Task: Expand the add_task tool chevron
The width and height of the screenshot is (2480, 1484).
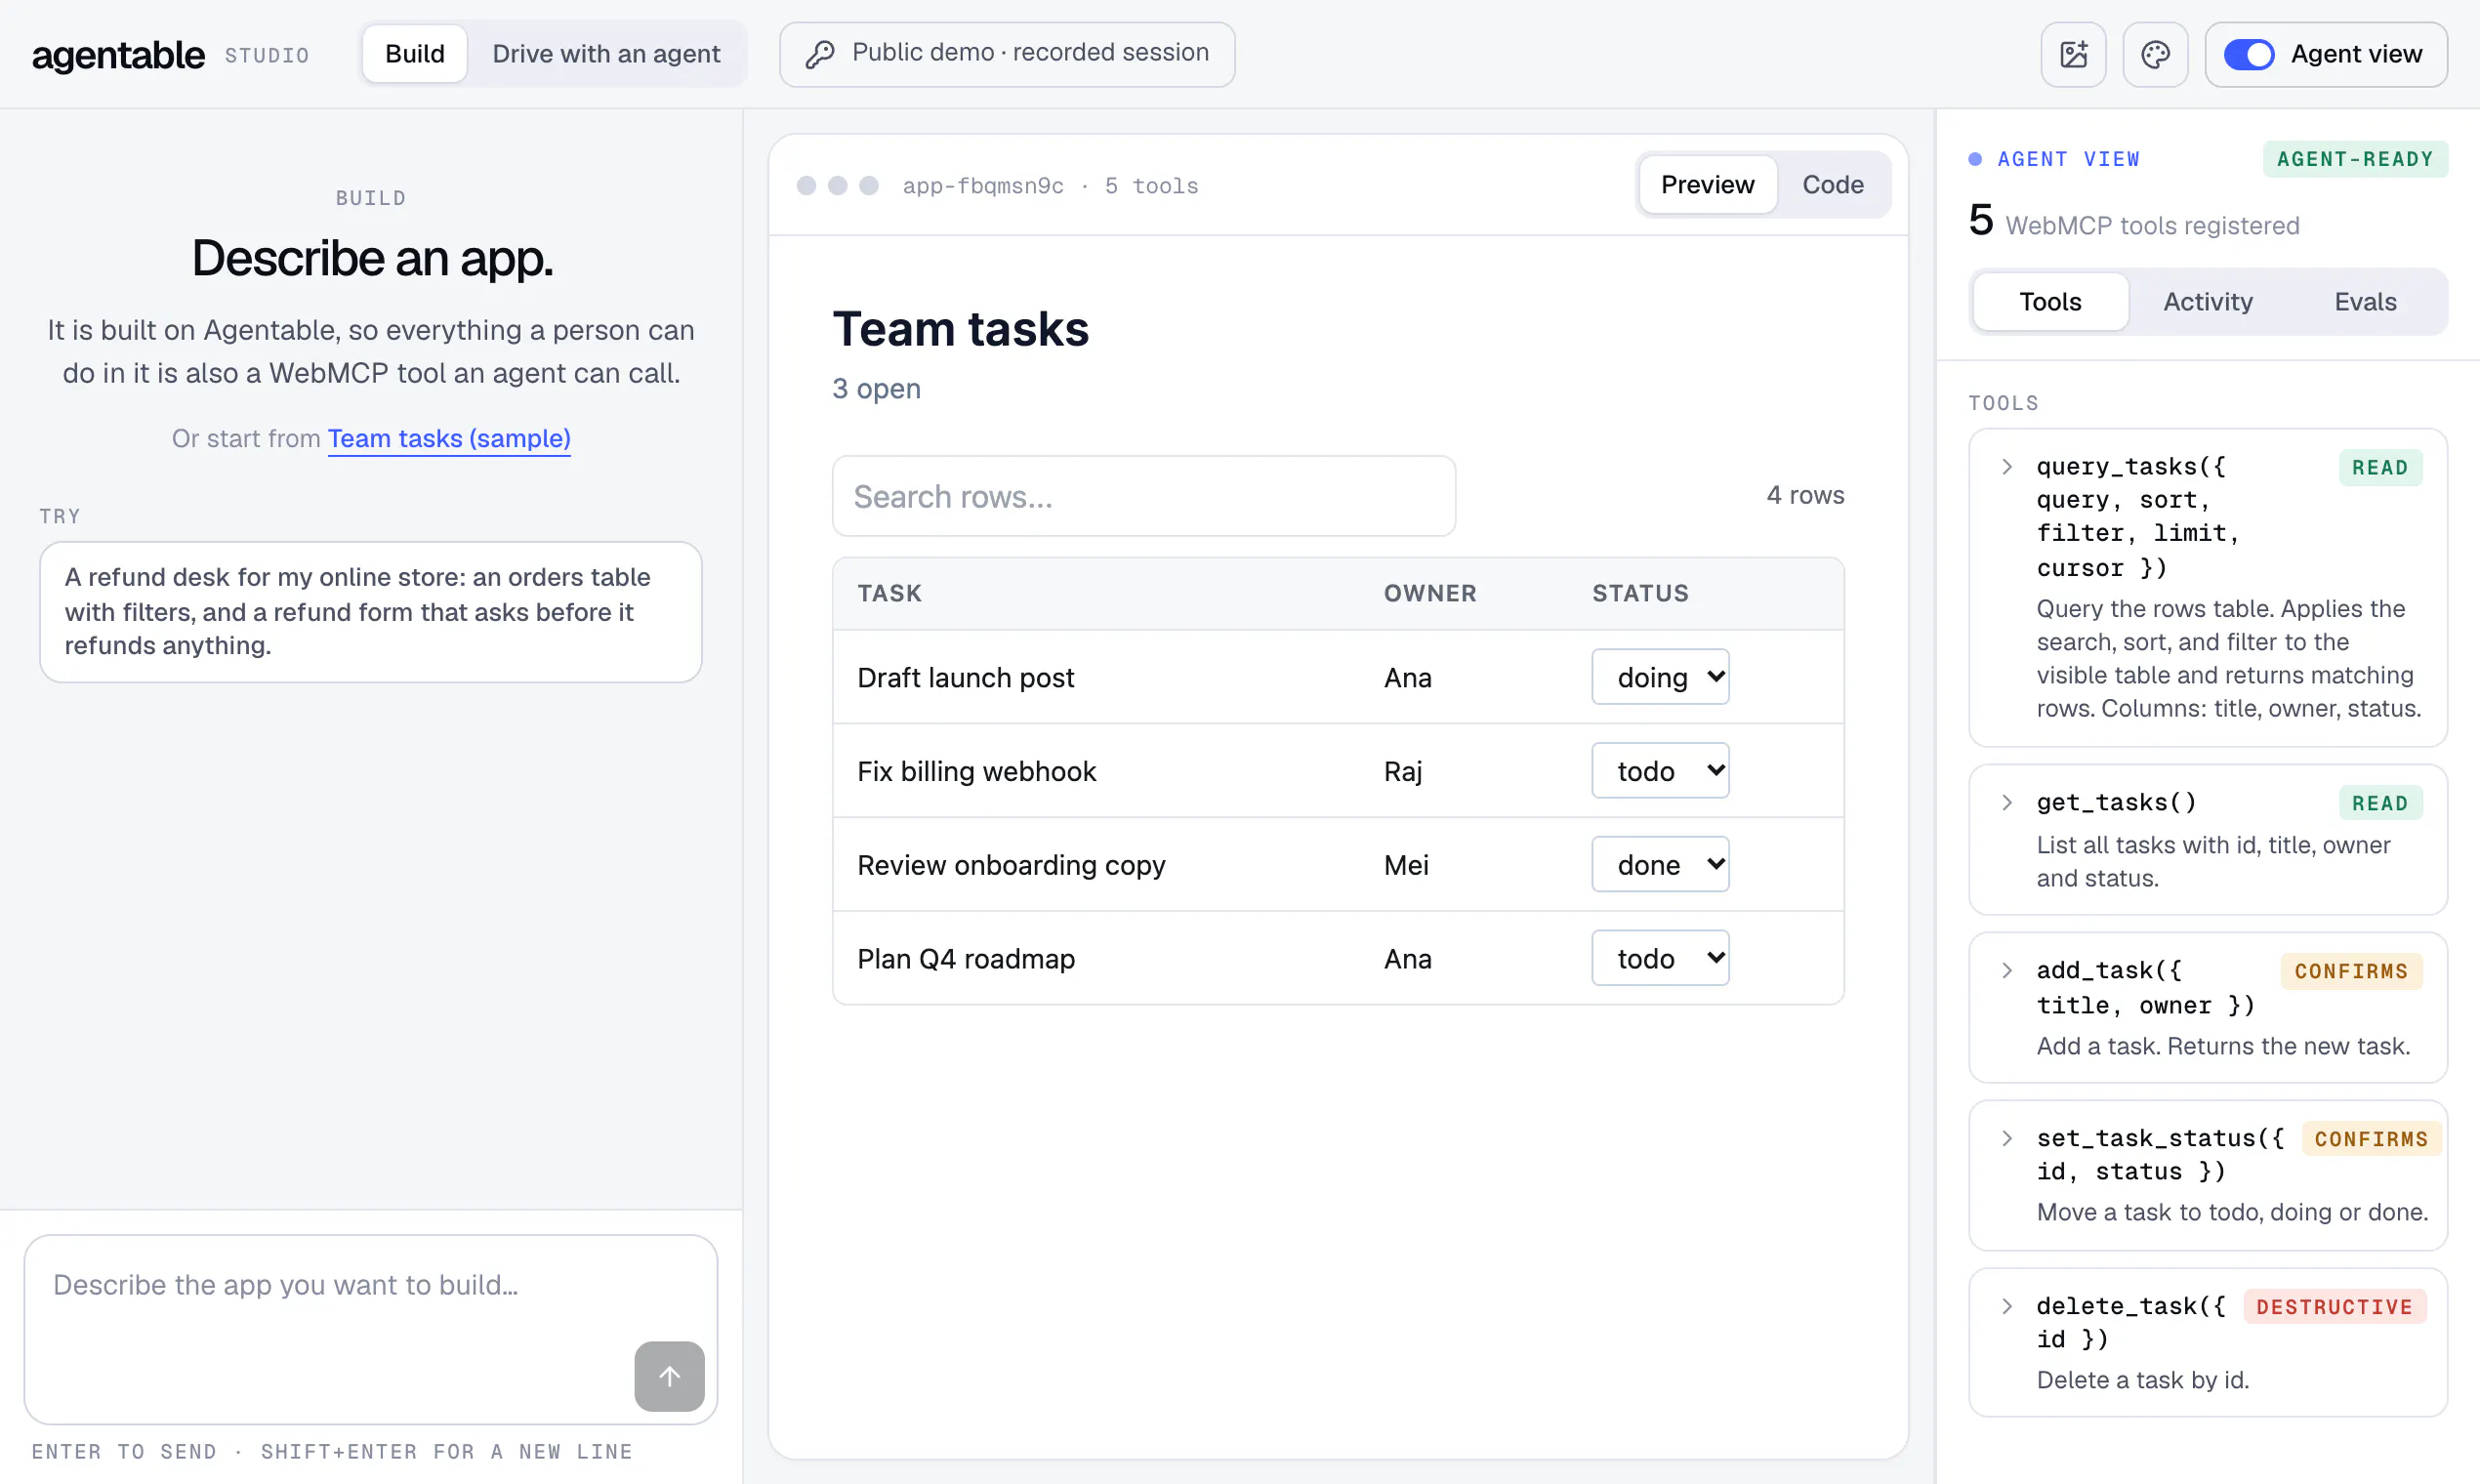Action: point(2007,971)
